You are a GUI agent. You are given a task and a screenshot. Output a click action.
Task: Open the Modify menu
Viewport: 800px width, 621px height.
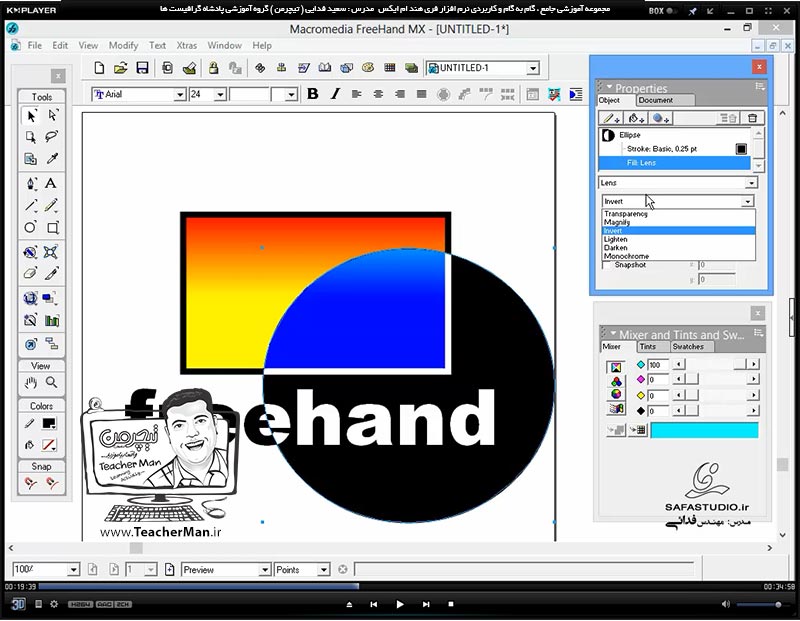[x=123, y=45]
